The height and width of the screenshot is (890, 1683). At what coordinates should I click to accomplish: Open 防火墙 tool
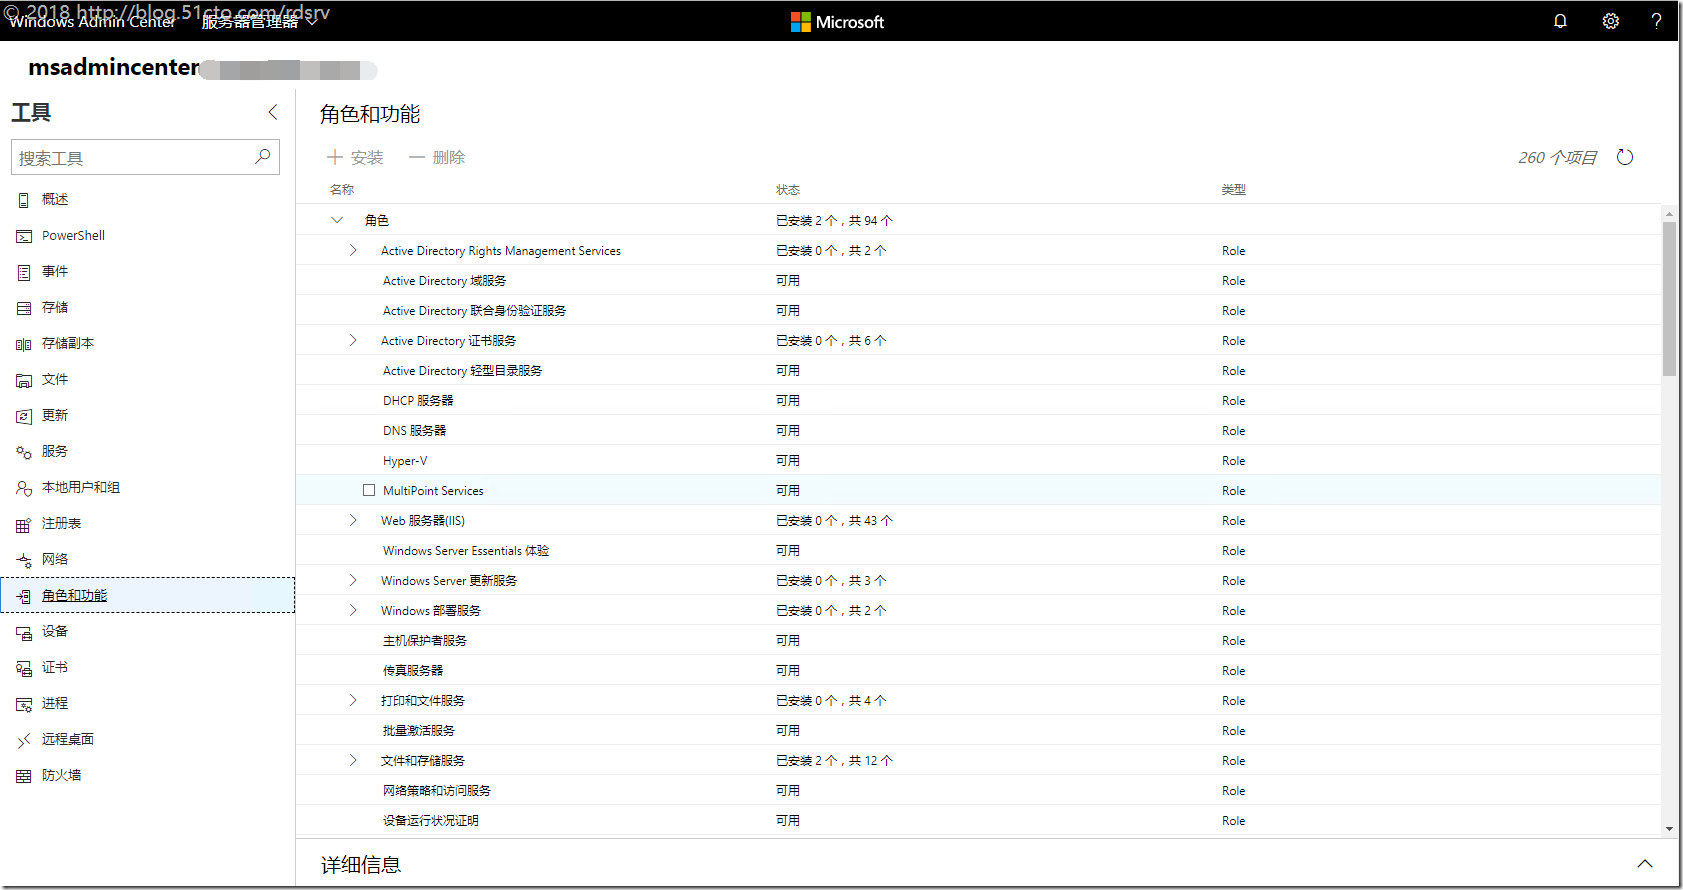click(147, 776)
